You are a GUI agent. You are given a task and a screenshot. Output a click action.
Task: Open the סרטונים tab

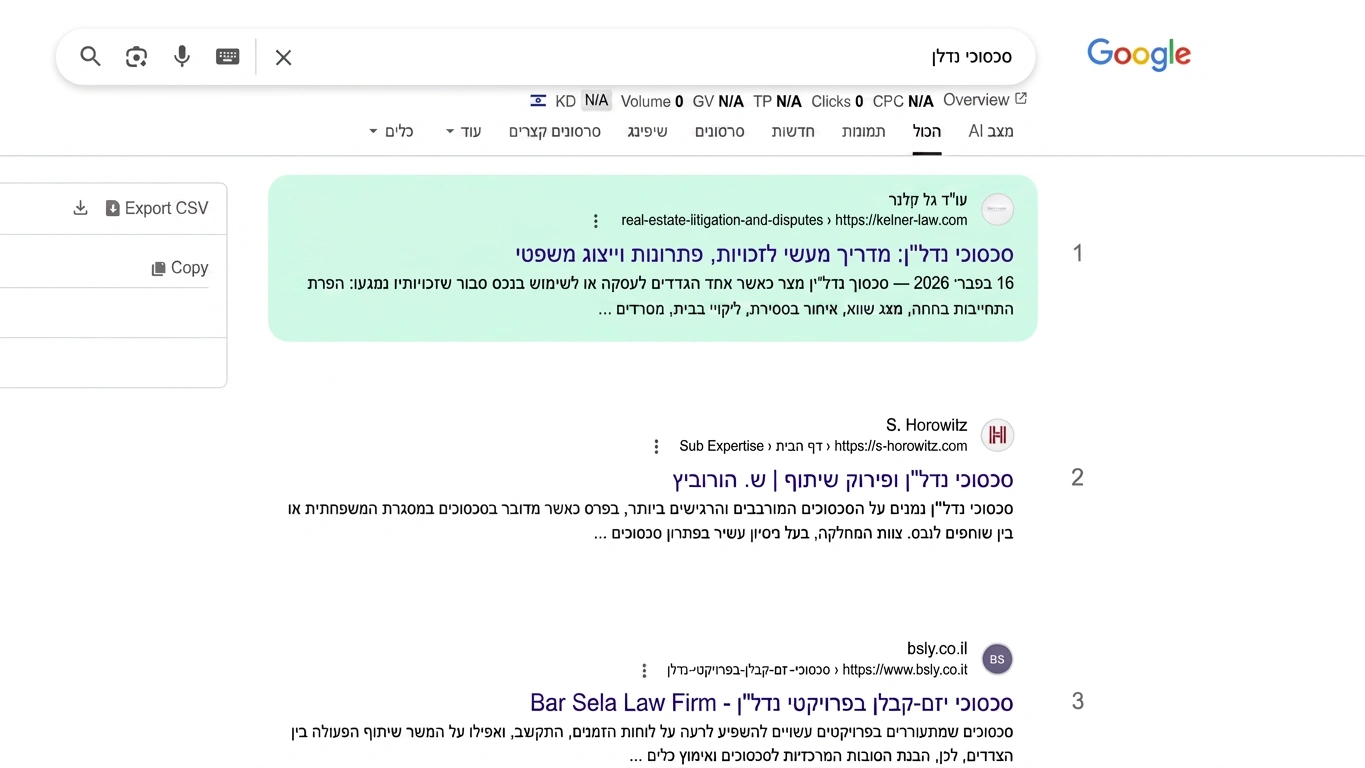(x=720, y=131)
